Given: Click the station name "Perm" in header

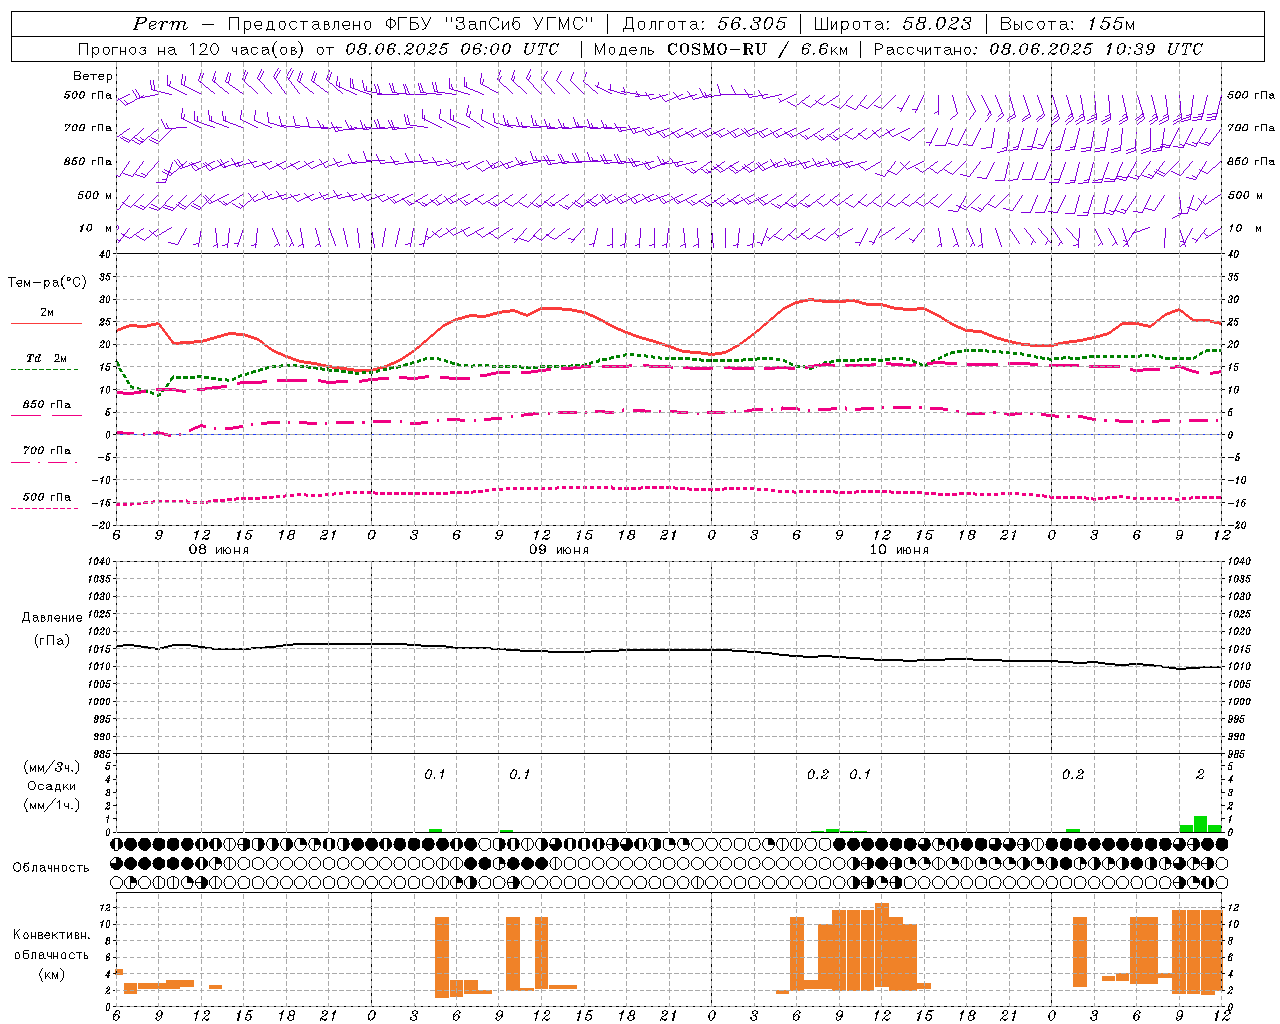Looking at the screenshot, I should click(160, 24).
